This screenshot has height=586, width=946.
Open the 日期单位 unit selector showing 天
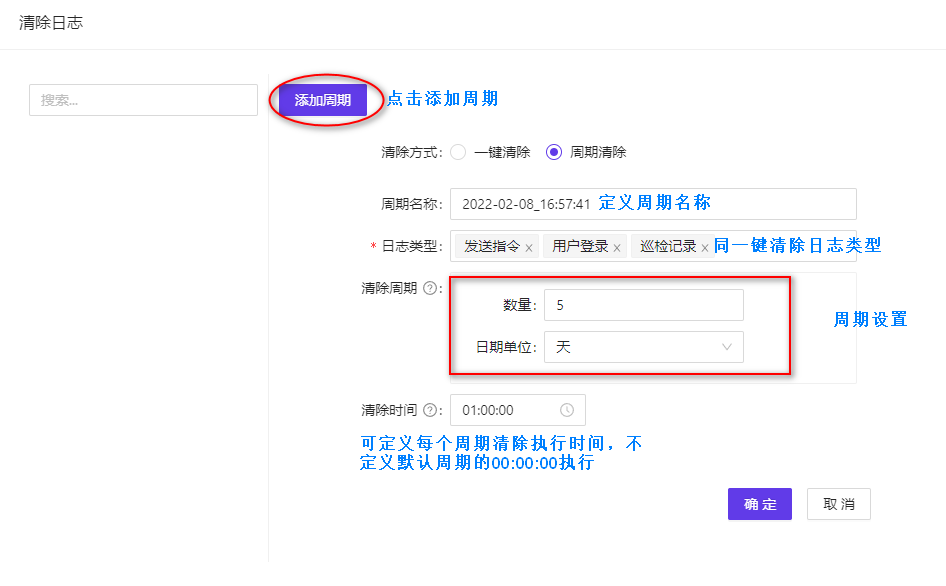click(x=645, y=345)
